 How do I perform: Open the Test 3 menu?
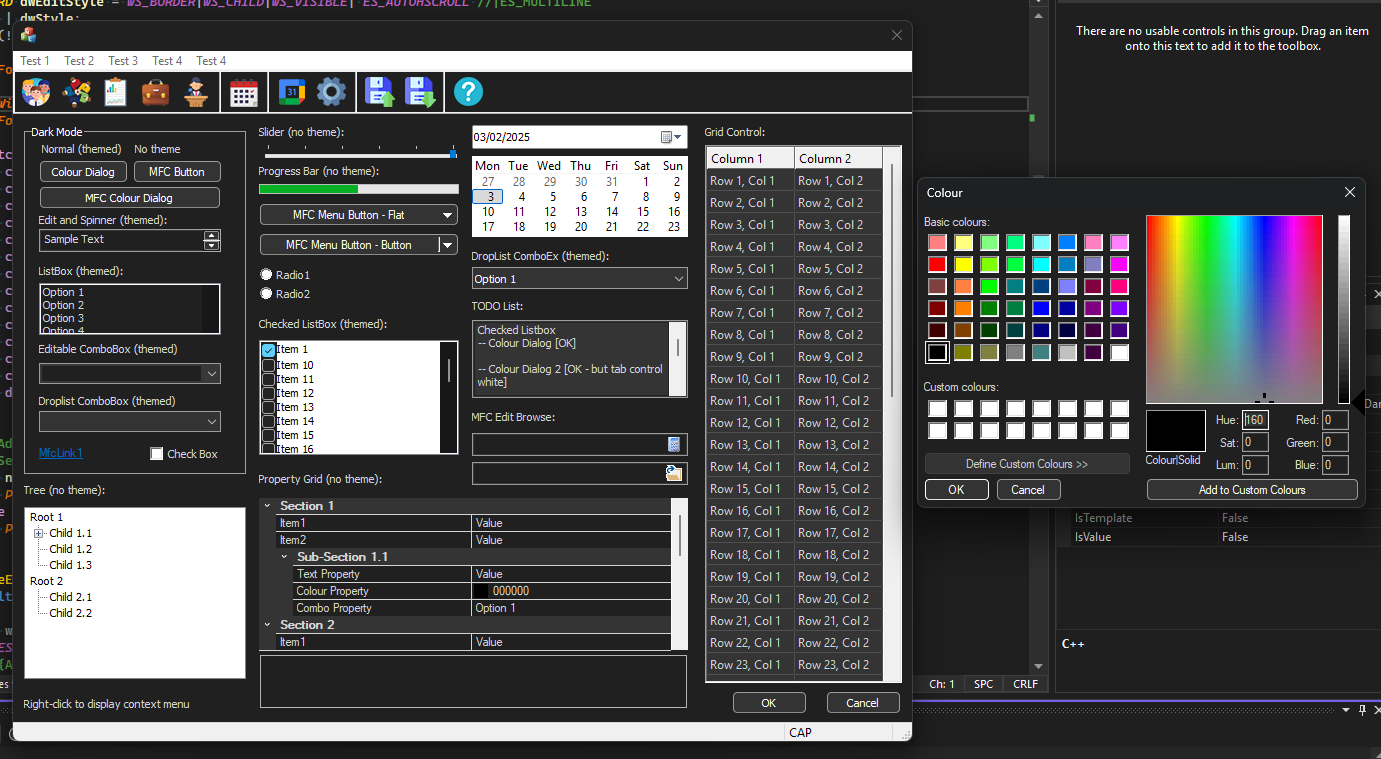[x=123, y=61]
